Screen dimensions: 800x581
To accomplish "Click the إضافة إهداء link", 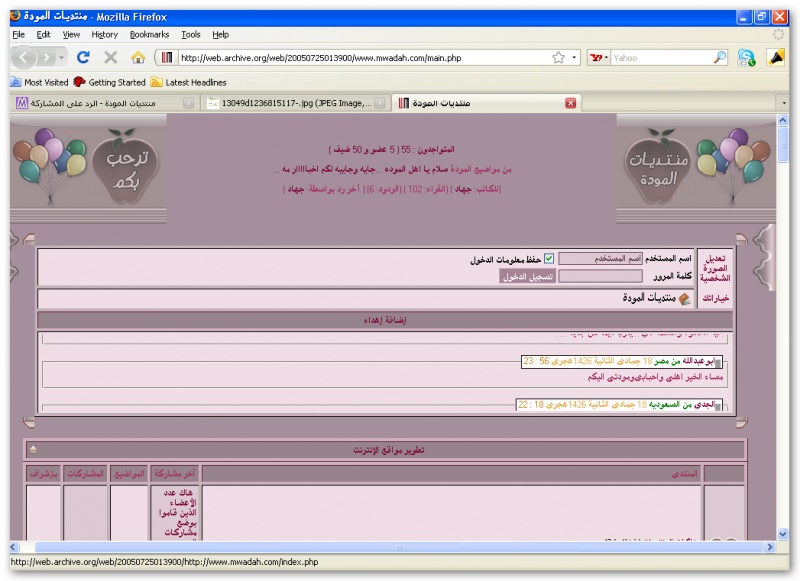I will point(385,320).
